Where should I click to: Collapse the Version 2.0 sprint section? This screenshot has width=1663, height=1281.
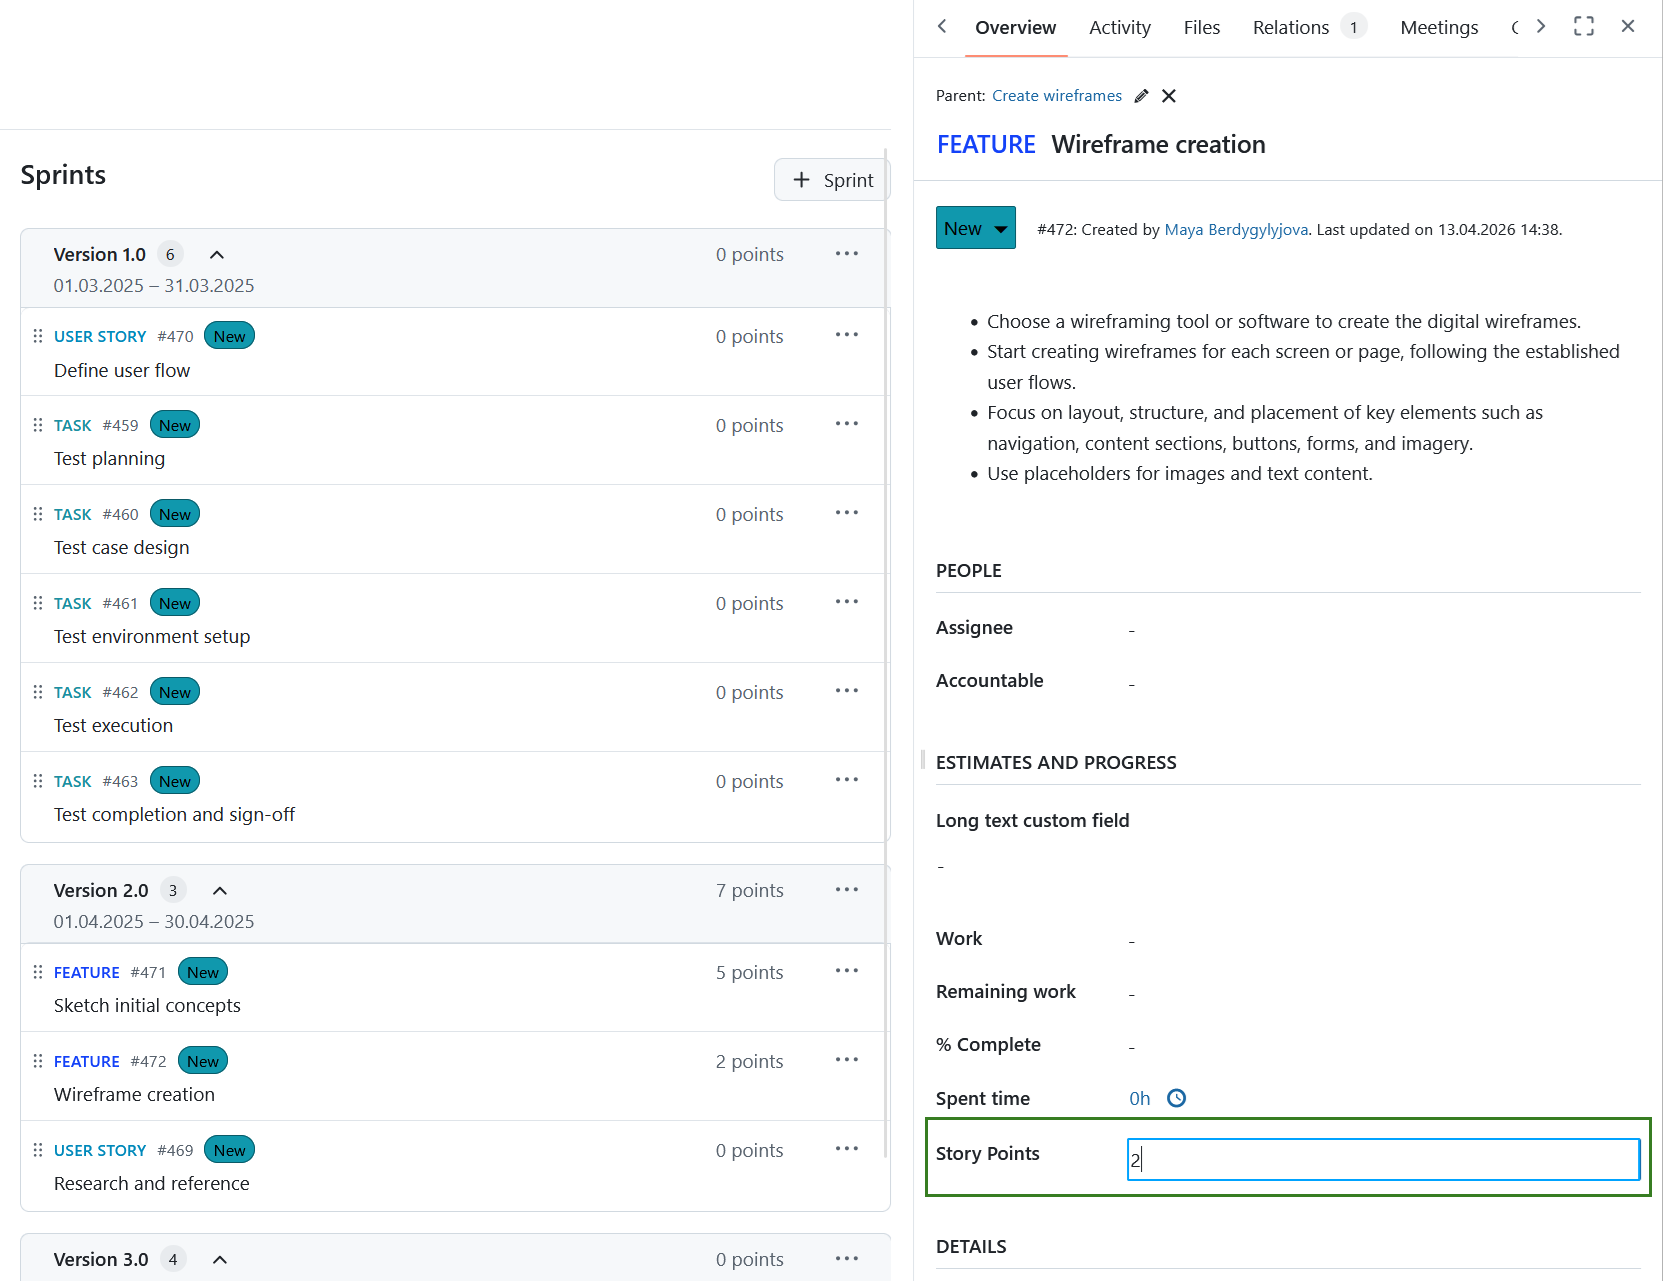click(219, 889)
